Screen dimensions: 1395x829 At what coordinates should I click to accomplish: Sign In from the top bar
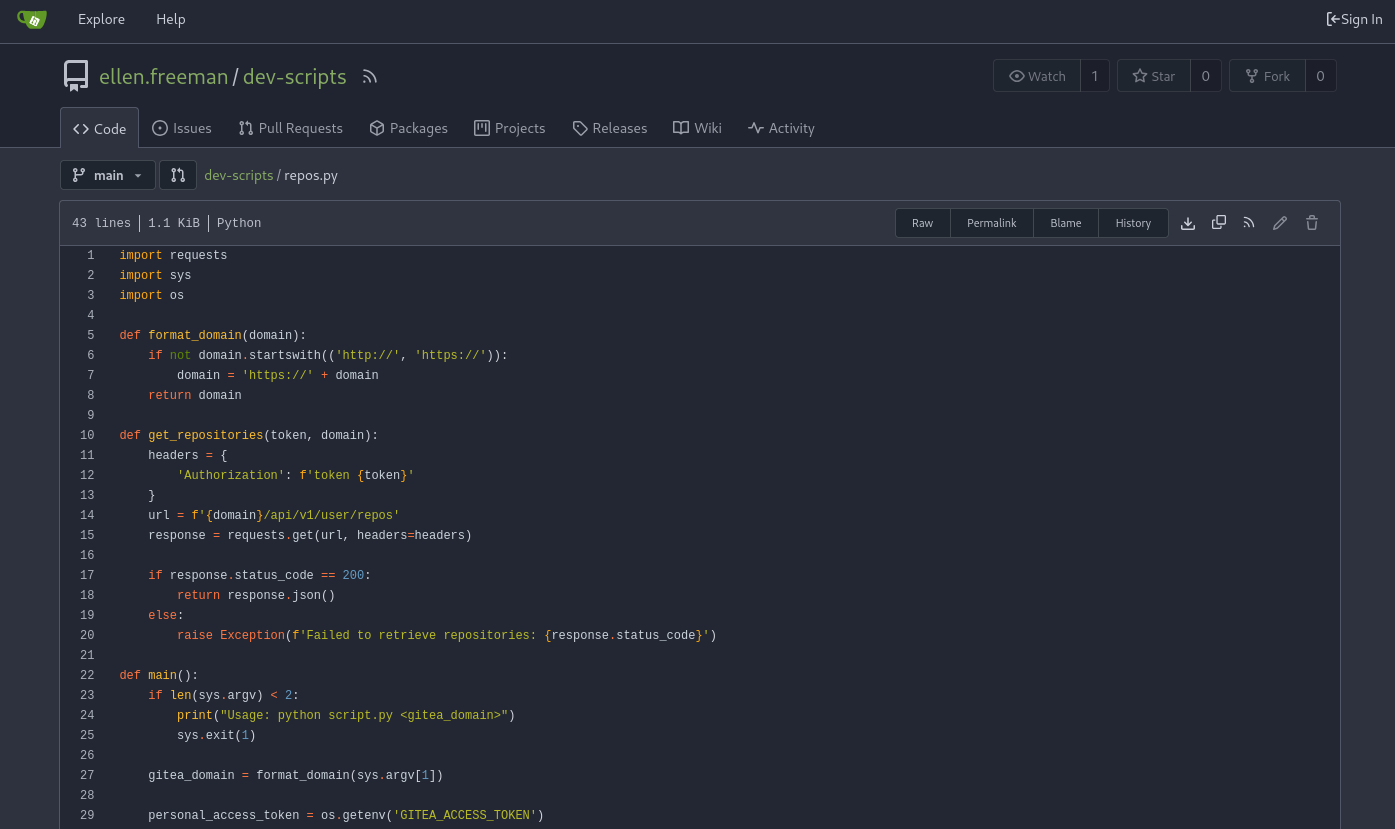click(x=1354, y=19)
